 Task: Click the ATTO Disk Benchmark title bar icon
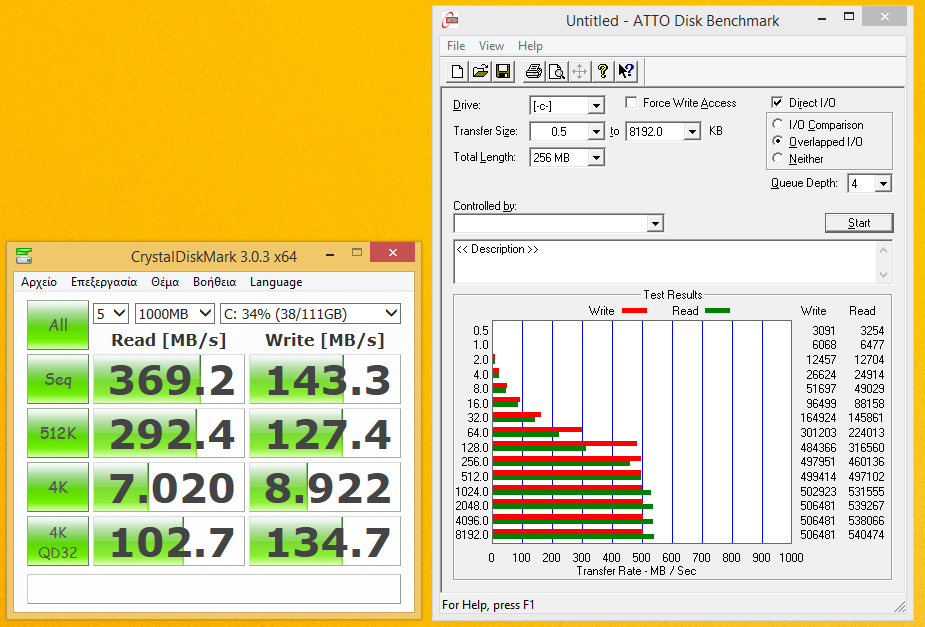451,20
